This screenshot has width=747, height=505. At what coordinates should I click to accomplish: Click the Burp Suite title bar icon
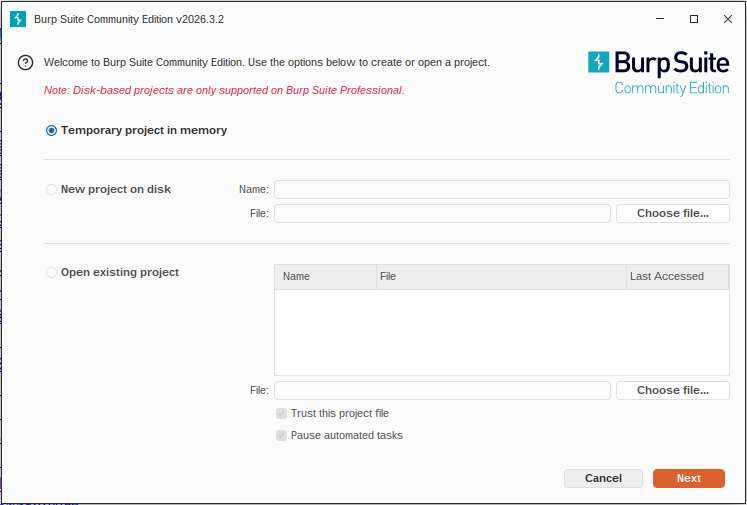tap(18, 19)
